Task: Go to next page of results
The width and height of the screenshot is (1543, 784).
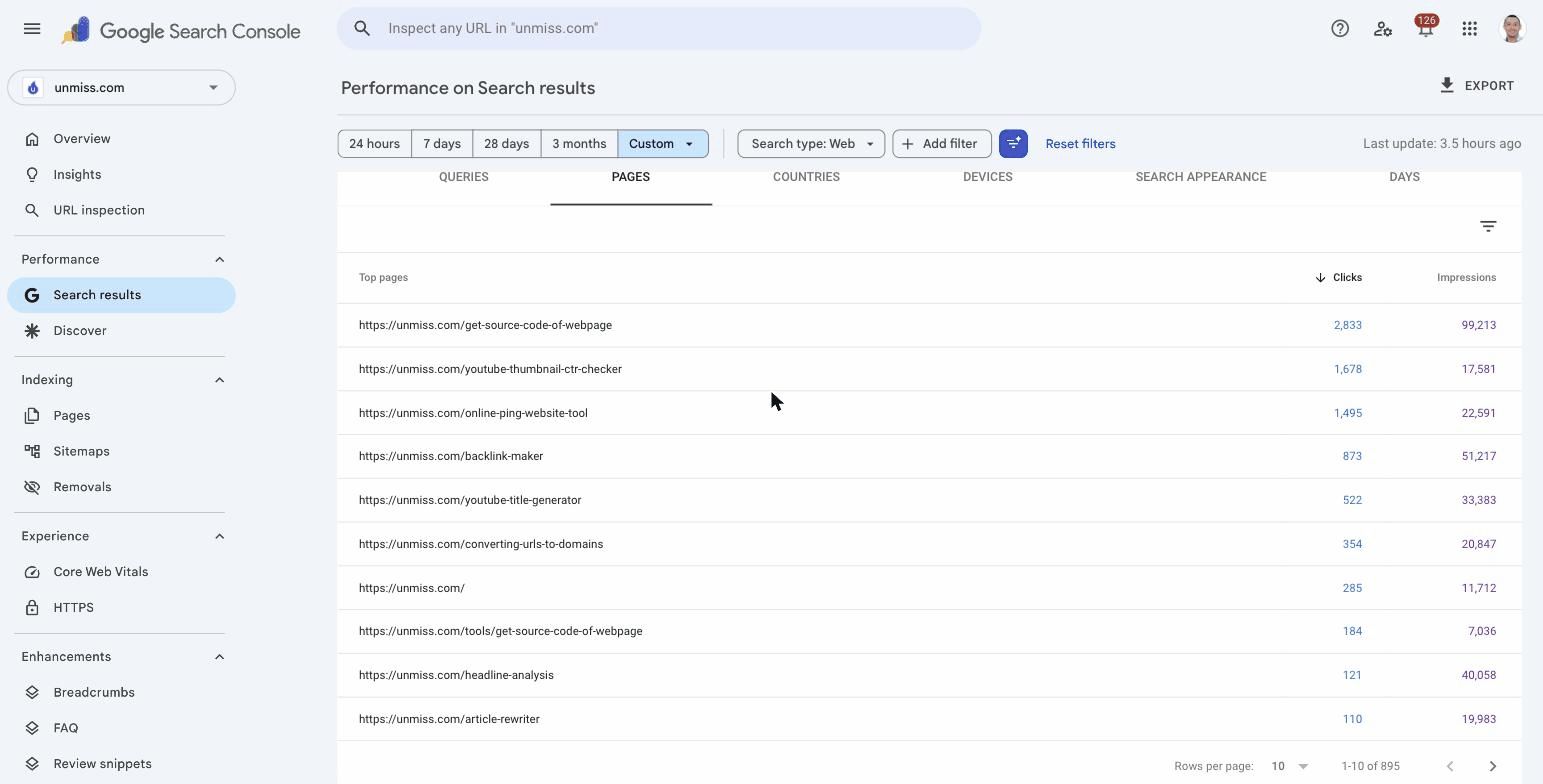Action: (1493, 767)
